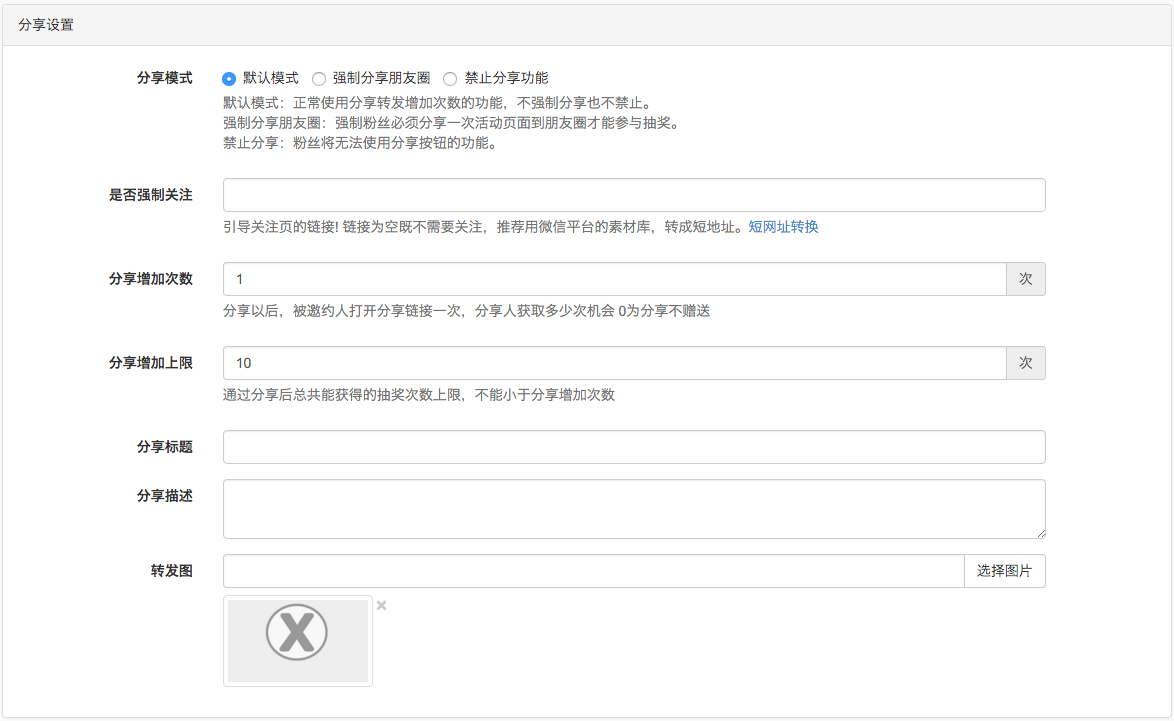Viewport: 1174px width, 721px height.
Task: Click the 分享设置 panel heading
Action: click(46, 25)
